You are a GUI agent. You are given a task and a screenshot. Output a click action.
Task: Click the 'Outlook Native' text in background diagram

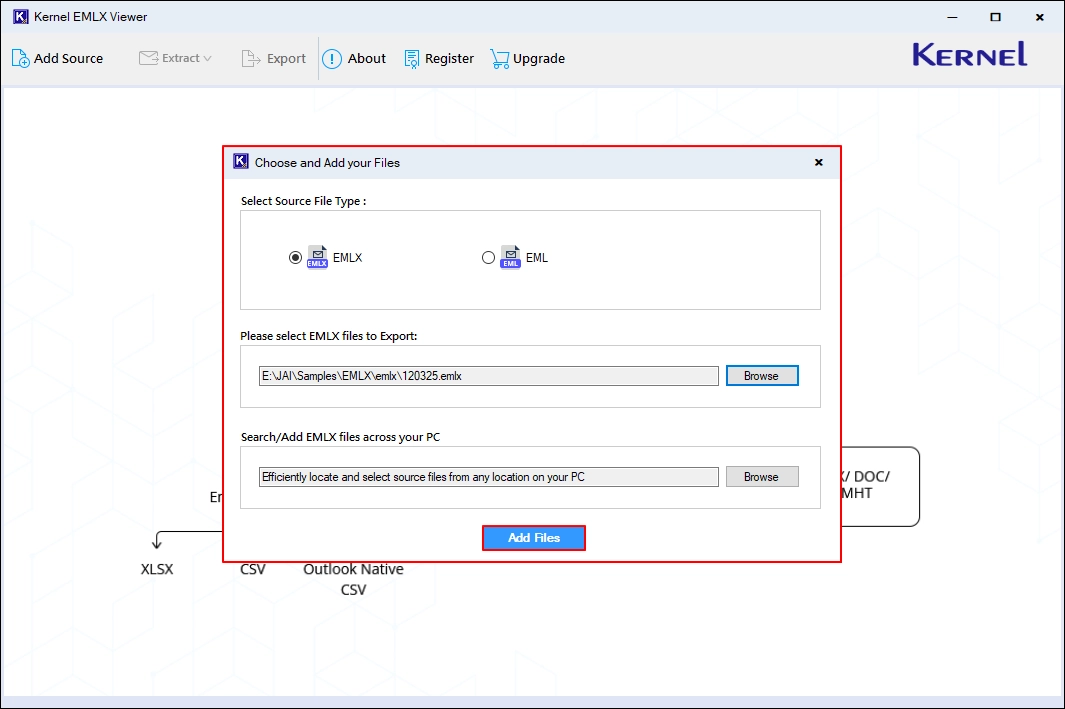point(353,569)
